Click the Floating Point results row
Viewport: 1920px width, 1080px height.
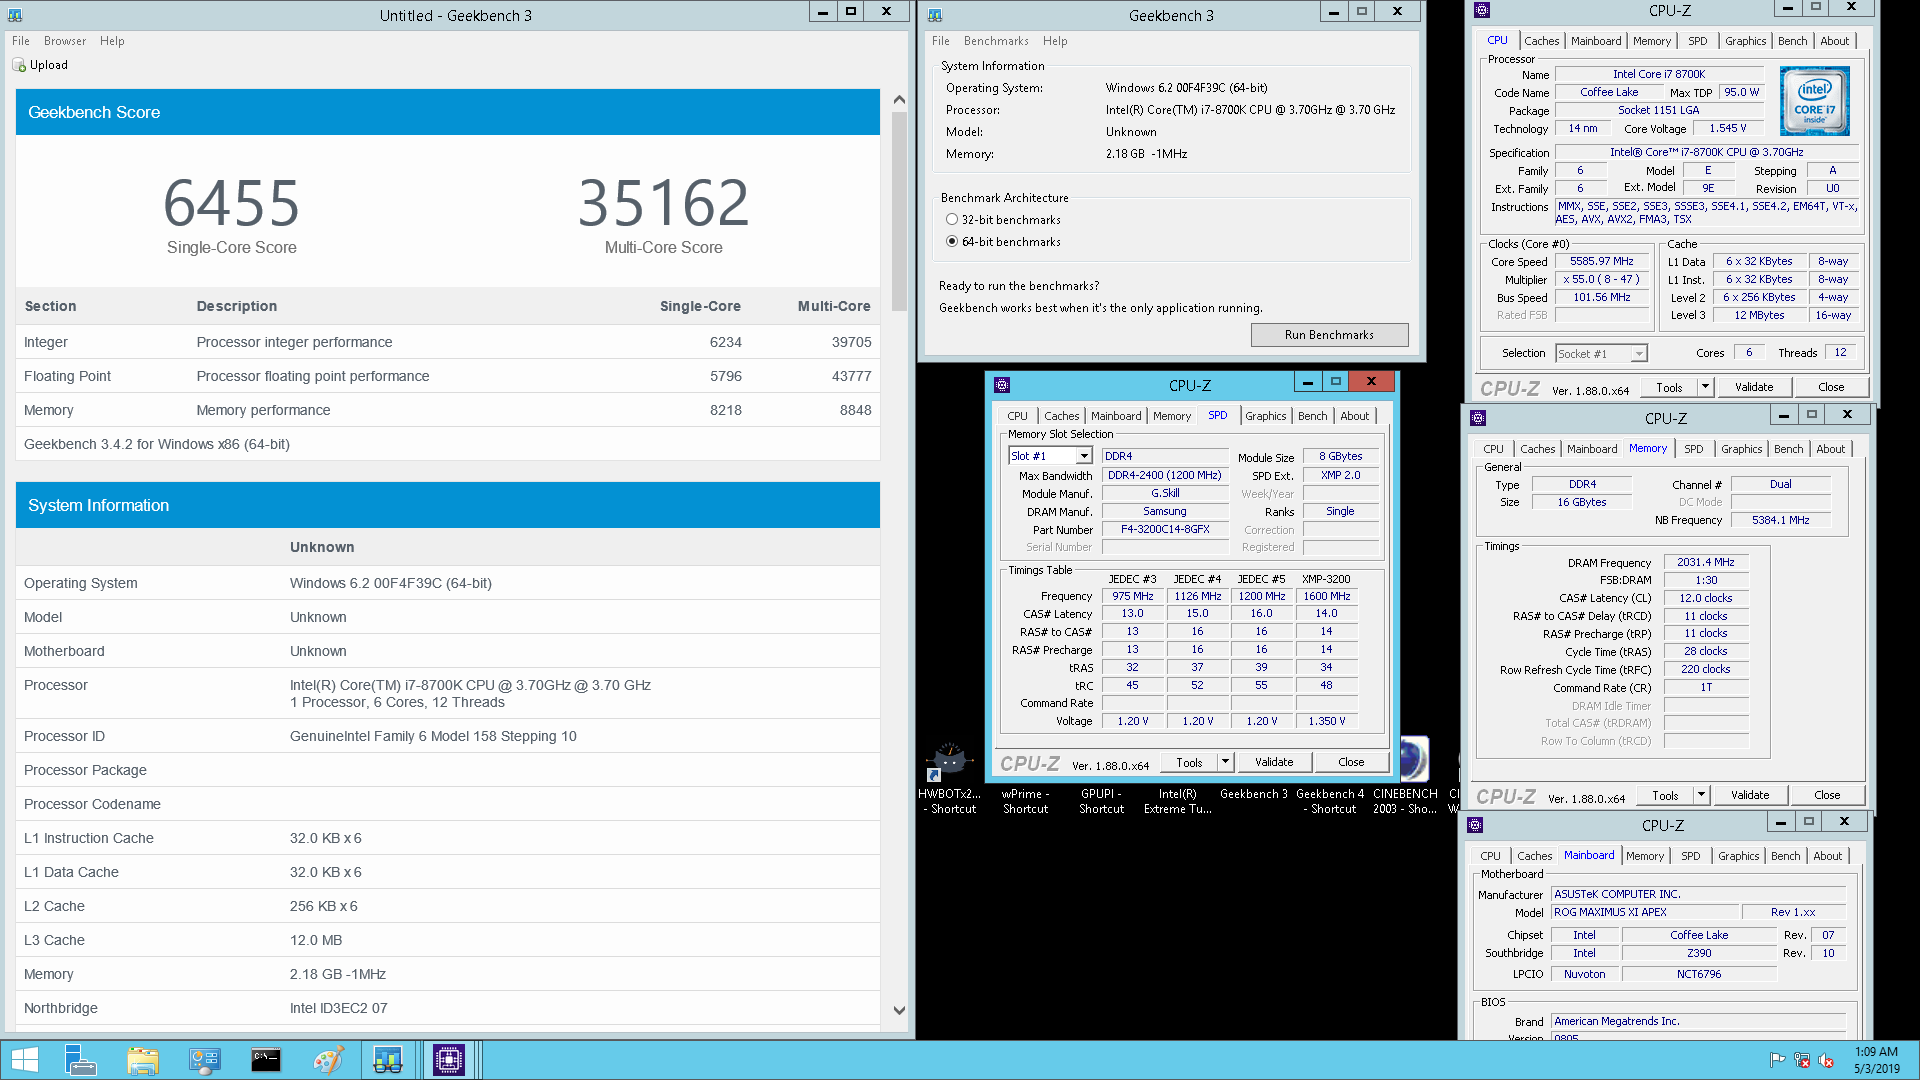point(448,376)
